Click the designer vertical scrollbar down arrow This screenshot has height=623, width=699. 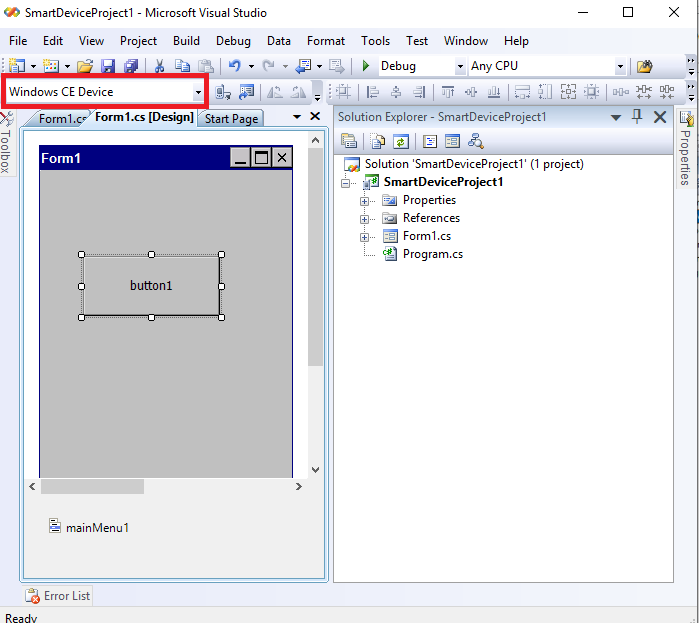(315, 470)
